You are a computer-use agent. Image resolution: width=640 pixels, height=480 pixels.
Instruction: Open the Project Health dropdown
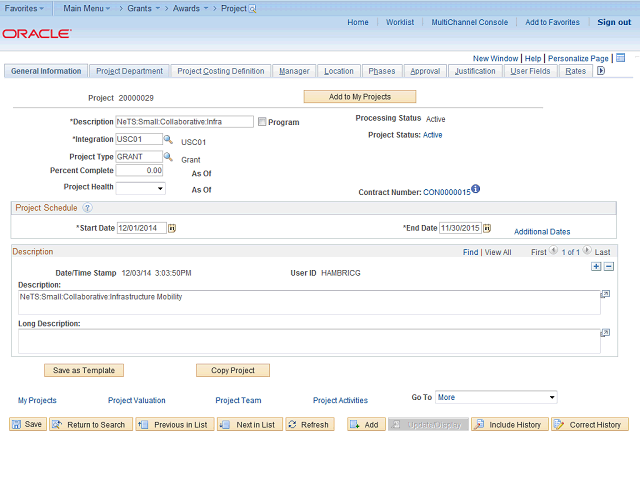[x=140, y=188]
